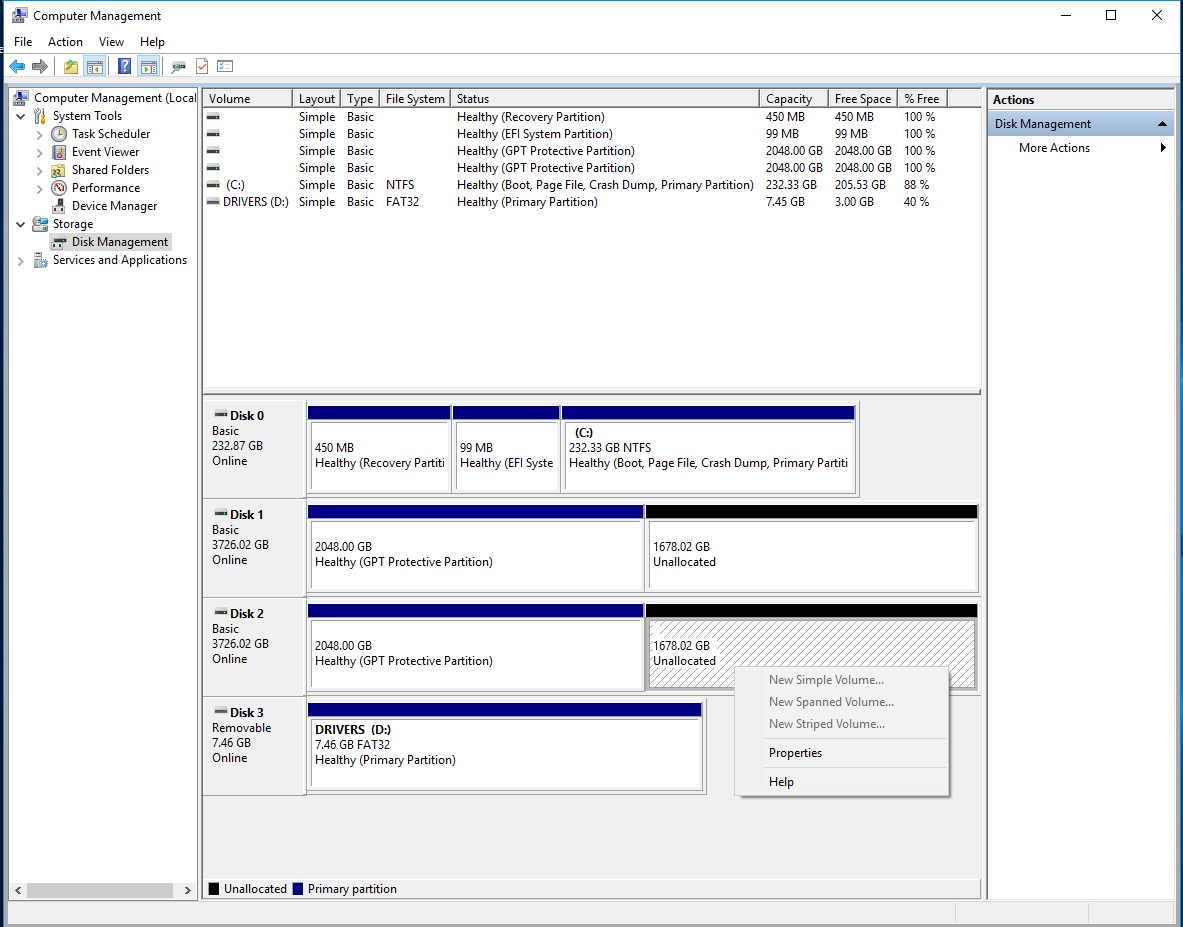The width and height of the screenshot is (1183, 927).
Task: Select Disk 1 1678.02 GB Unallocated block
Action: point(812,548)
